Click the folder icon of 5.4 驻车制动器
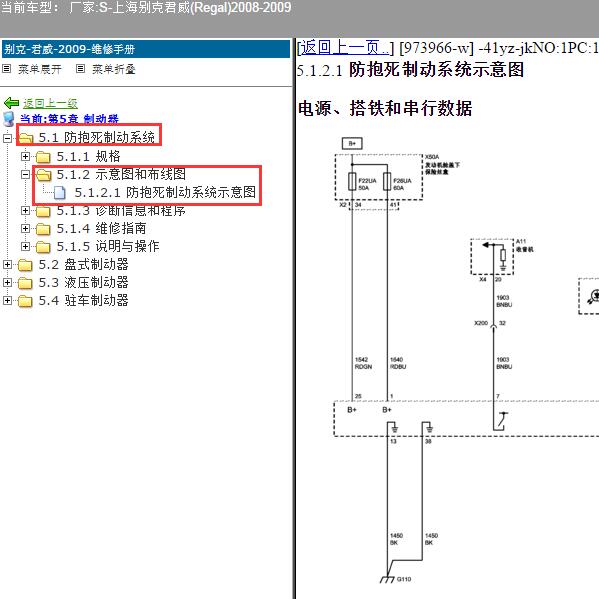 (25, 301)
